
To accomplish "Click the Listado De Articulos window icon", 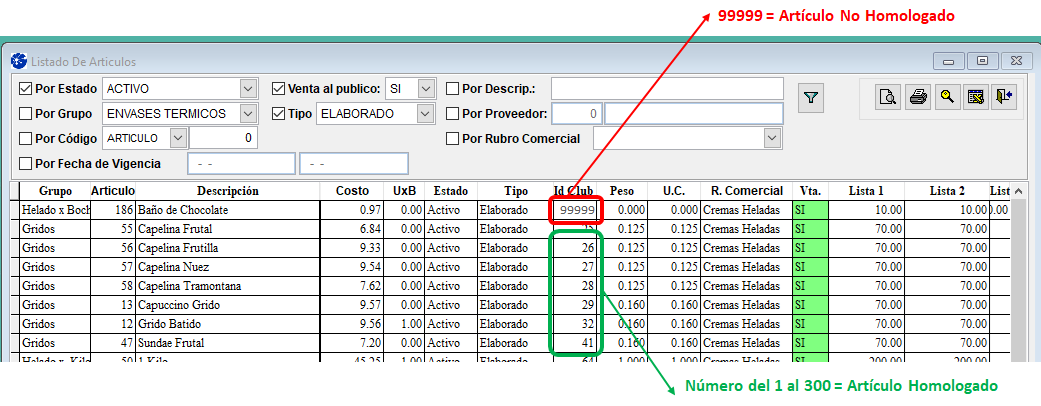I will pos(18,60).
